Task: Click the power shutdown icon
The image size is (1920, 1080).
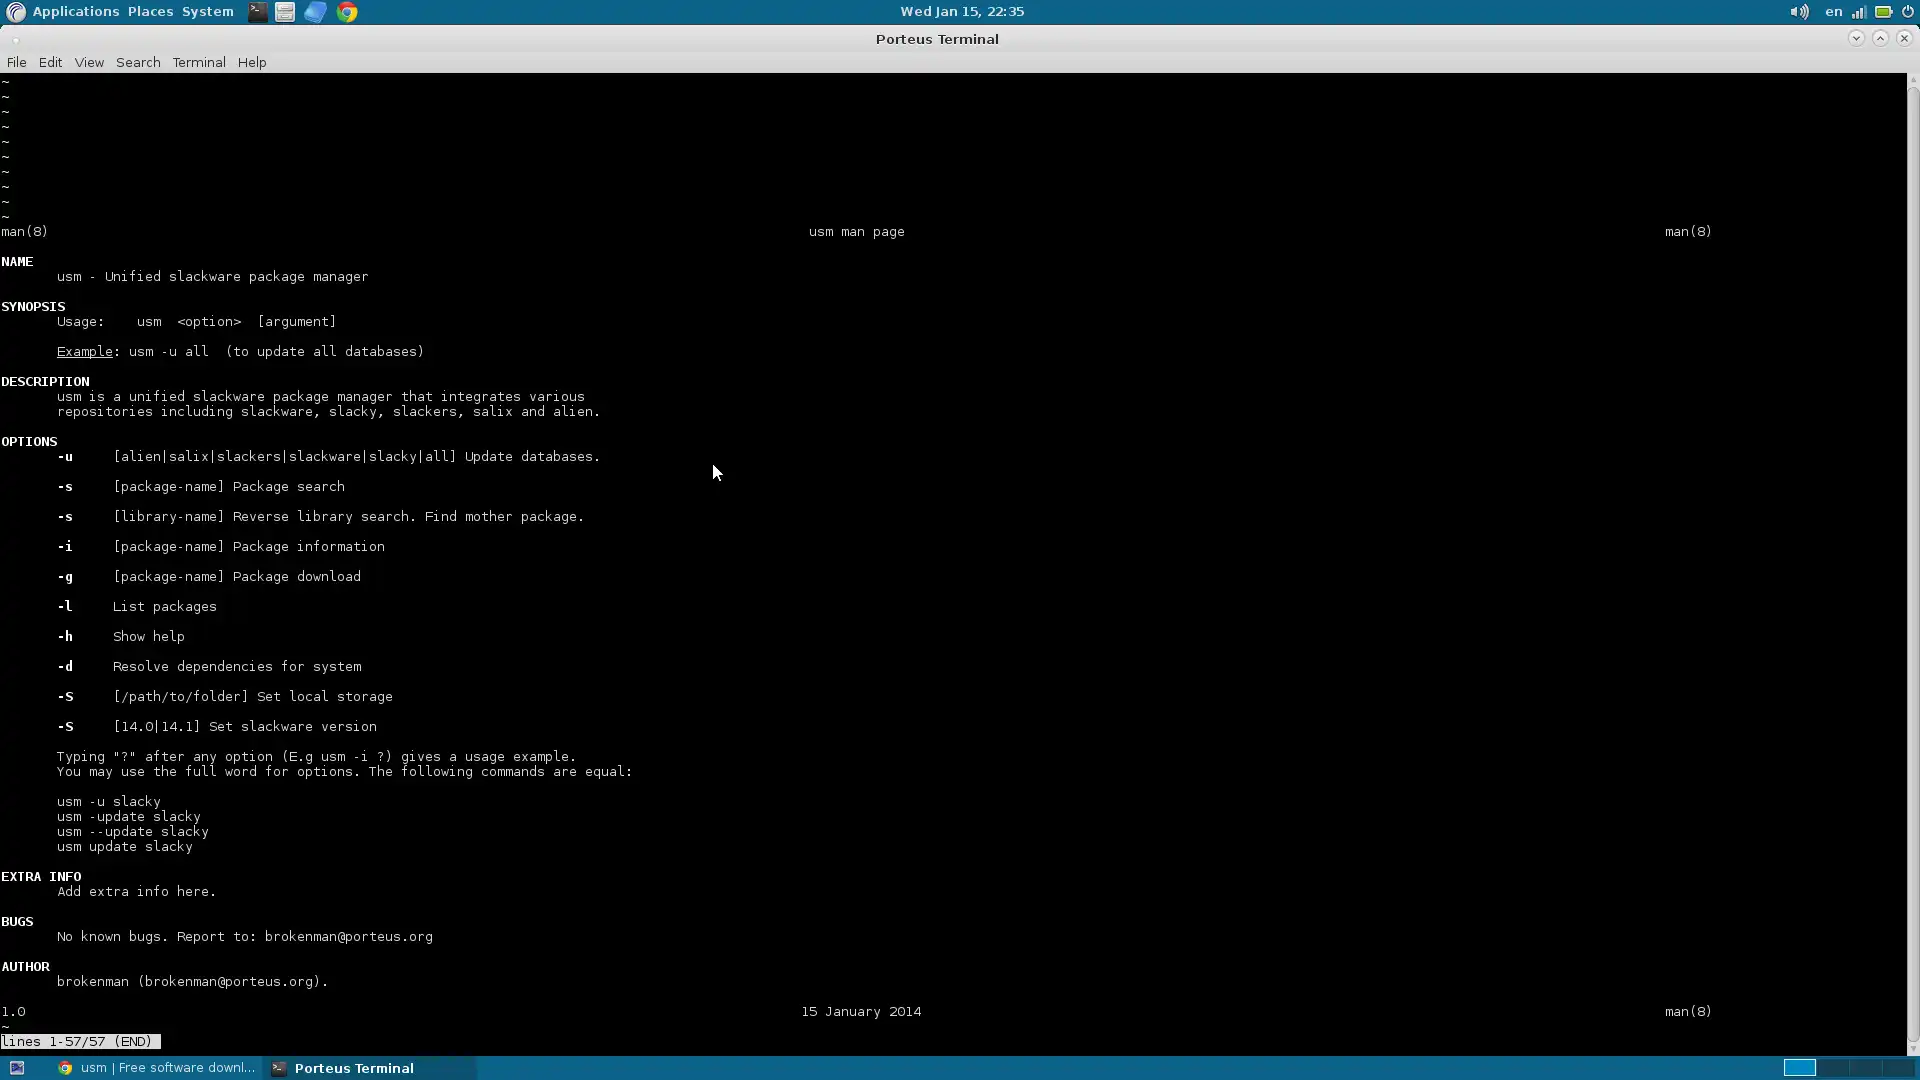Action: [x=1907, y=12]
